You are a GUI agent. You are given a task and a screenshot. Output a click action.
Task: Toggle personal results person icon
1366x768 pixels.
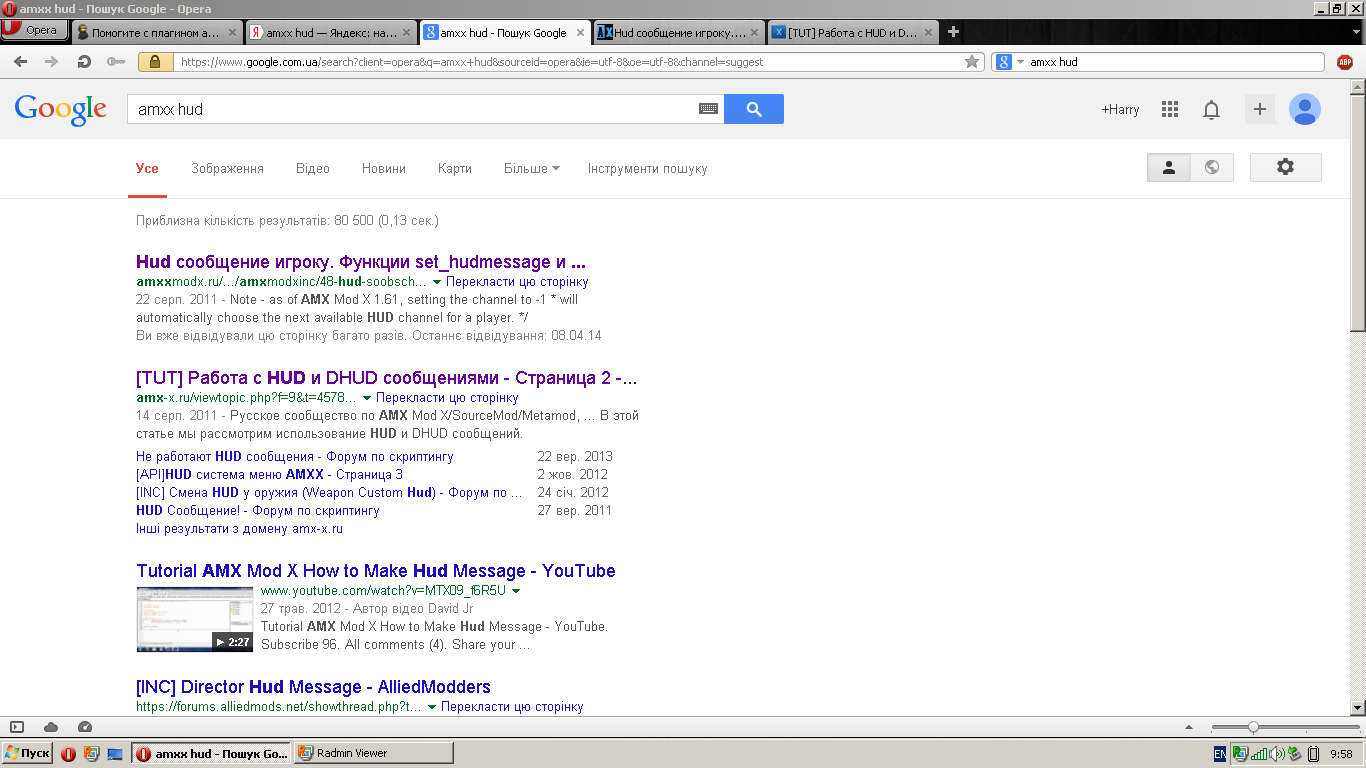(x=1168, y=167)
